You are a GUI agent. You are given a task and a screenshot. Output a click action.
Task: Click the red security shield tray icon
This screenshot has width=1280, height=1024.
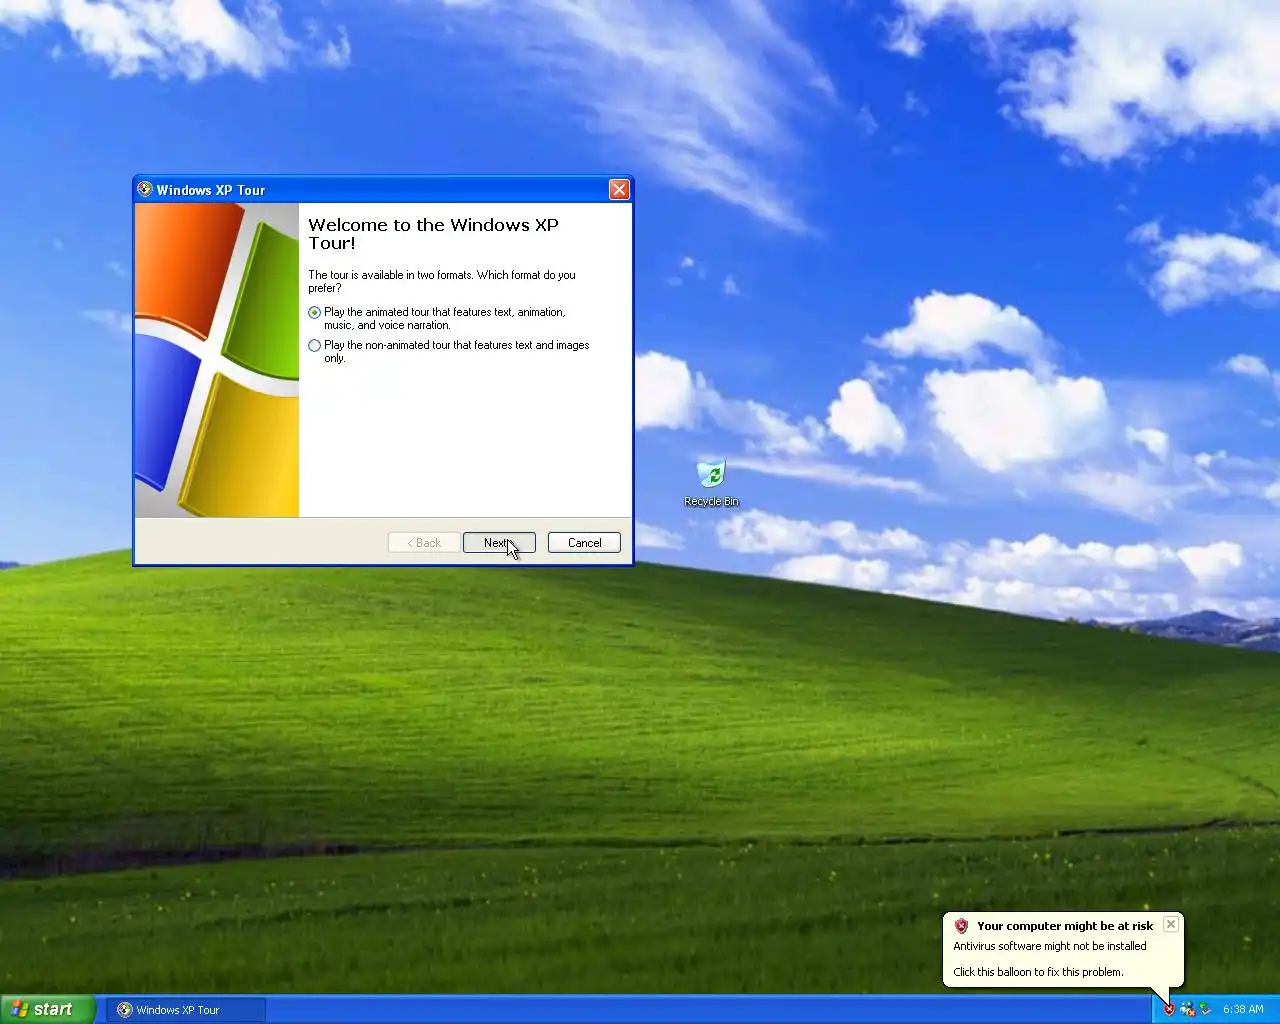coord(1168,1010)
